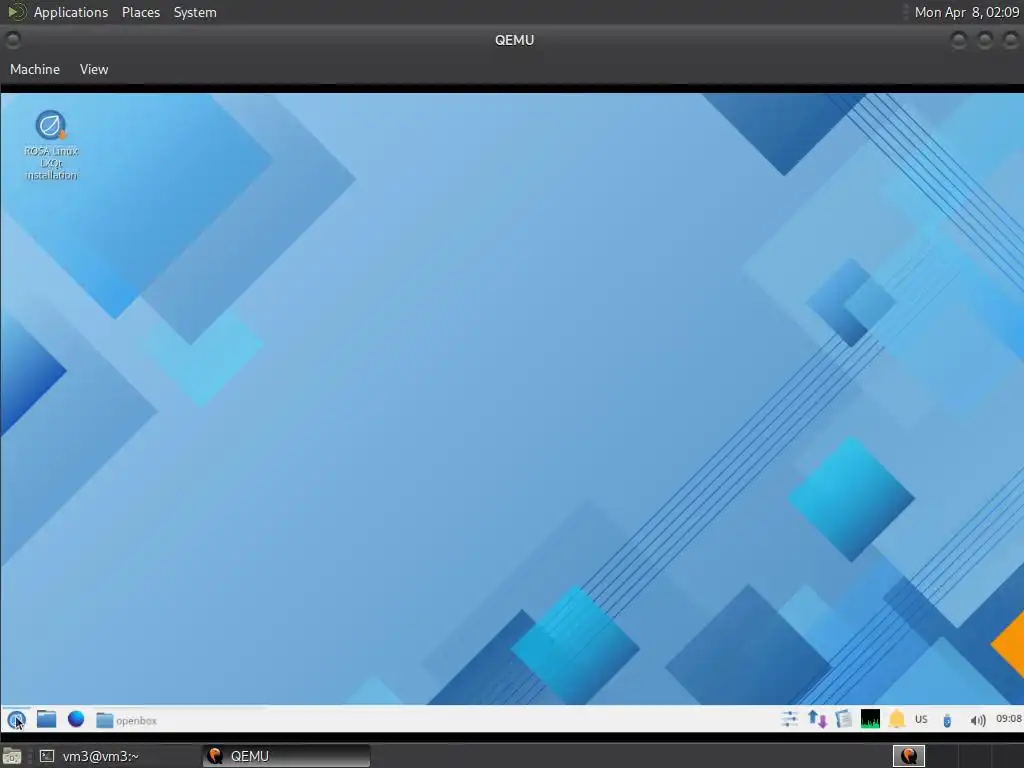Open the Machine menu in QEMU
Viewport: 1024px width, 768px height.
click(x=35, y=69)
